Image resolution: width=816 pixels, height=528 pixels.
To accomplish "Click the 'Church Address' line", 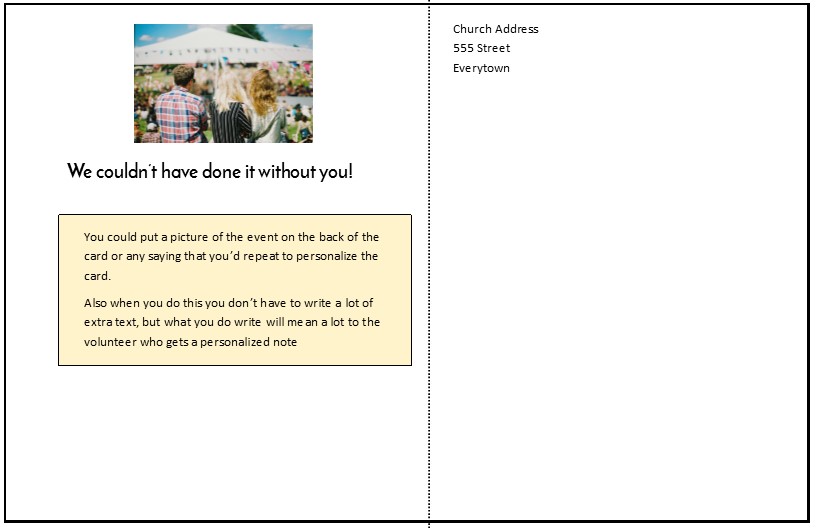I will click(x=495, y=29).
